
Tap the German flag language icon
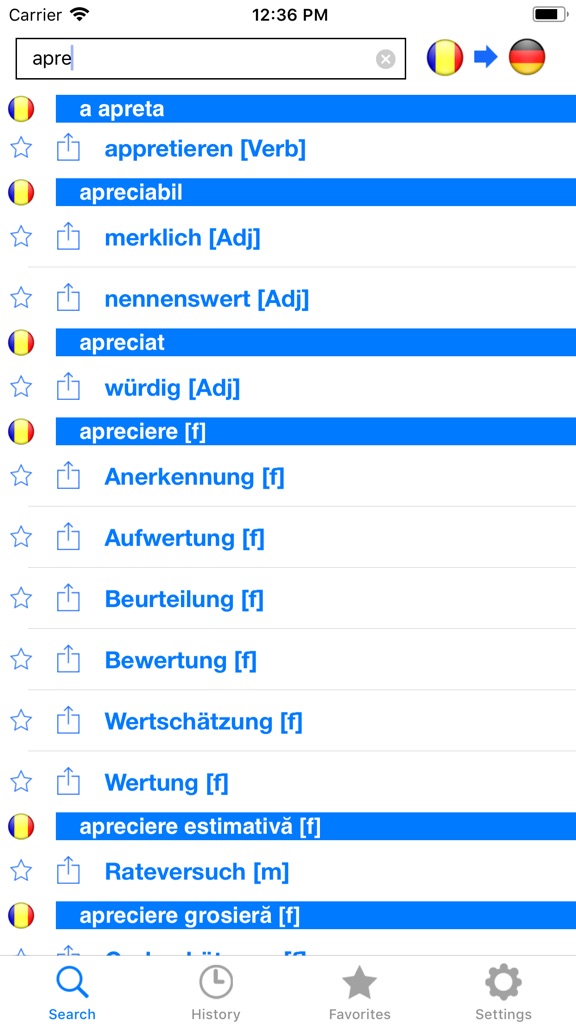(527, 57)
